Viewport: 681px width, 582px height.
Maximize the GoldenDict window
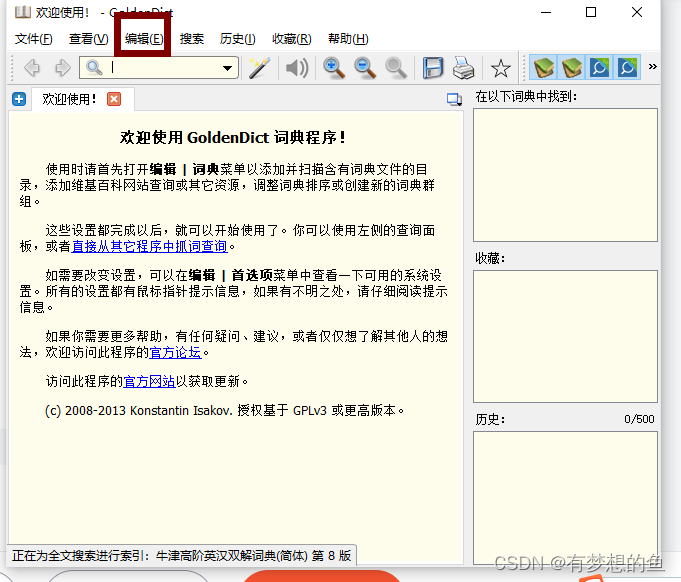click(x=591, y=12)
